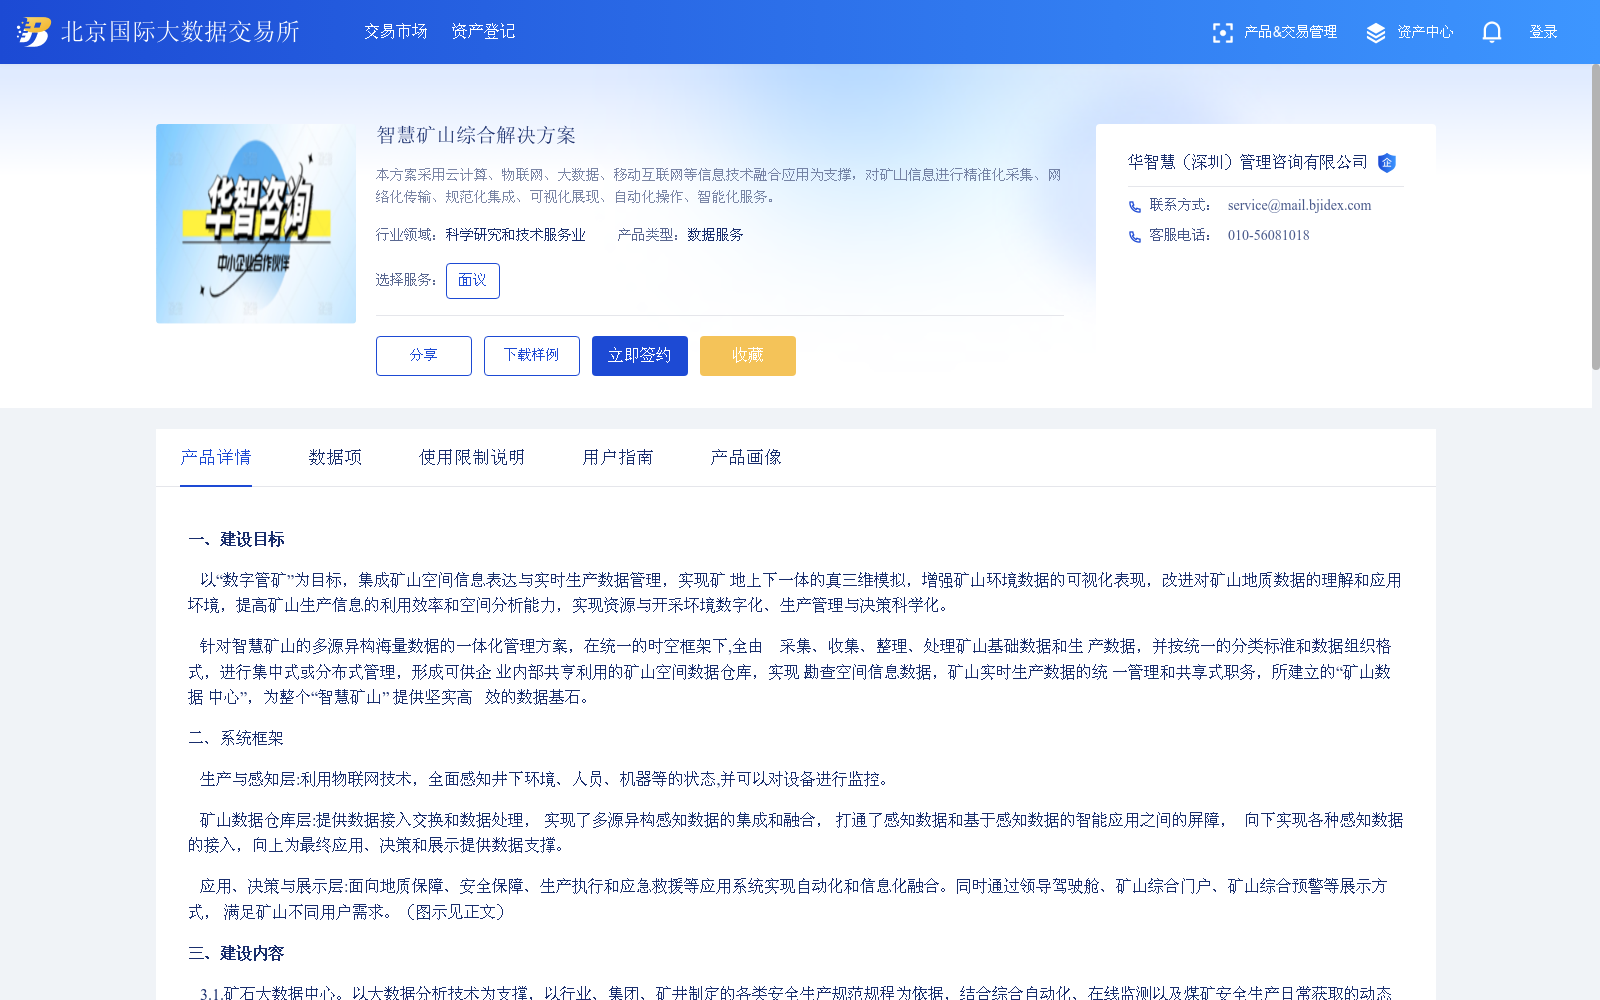Click the 华智咨询 product thumbnail image
The image size is (1600, 1000).
(x=256, y=224)
